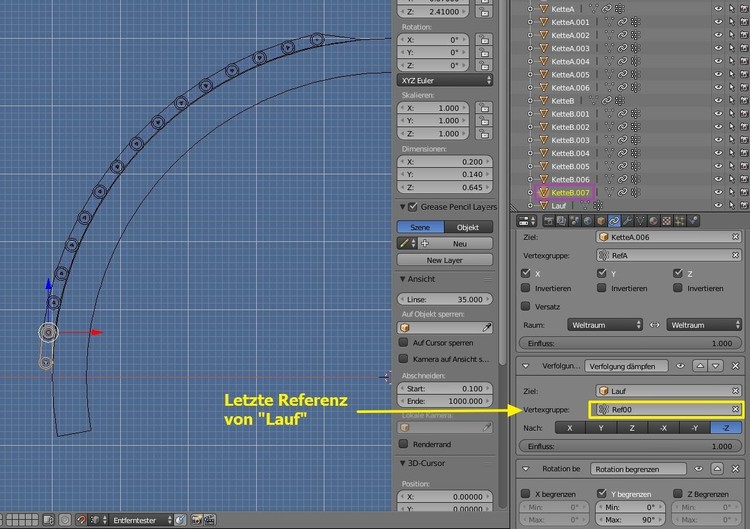Toggle visibility eye for KetteB.007
750x529 pixels.
click(717, 192)
